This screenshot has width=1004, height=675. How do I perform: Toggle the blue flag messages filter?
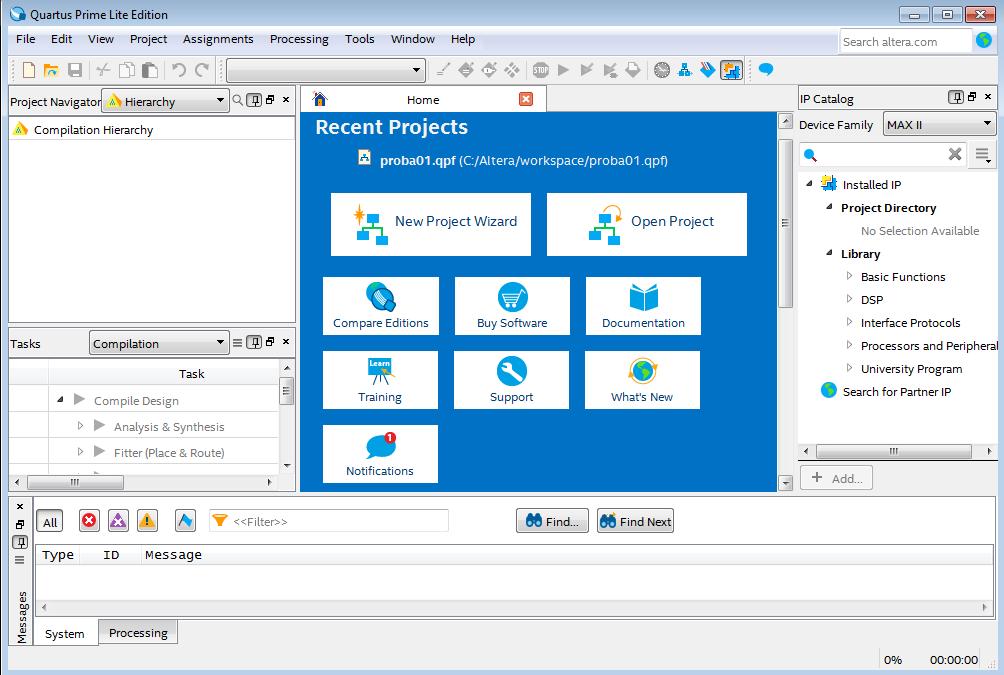coord(185,521)
